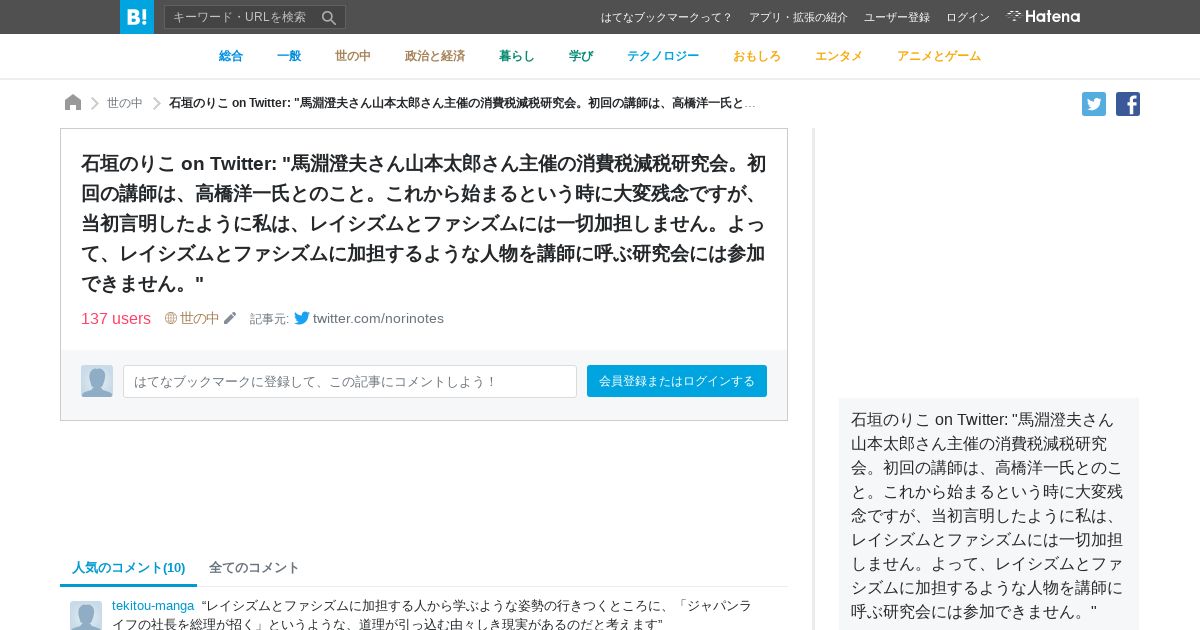Image resolution: width=1200 pixels, height=630 pixels.
Task: Click ログイン in the header
Action: [968, 17]
